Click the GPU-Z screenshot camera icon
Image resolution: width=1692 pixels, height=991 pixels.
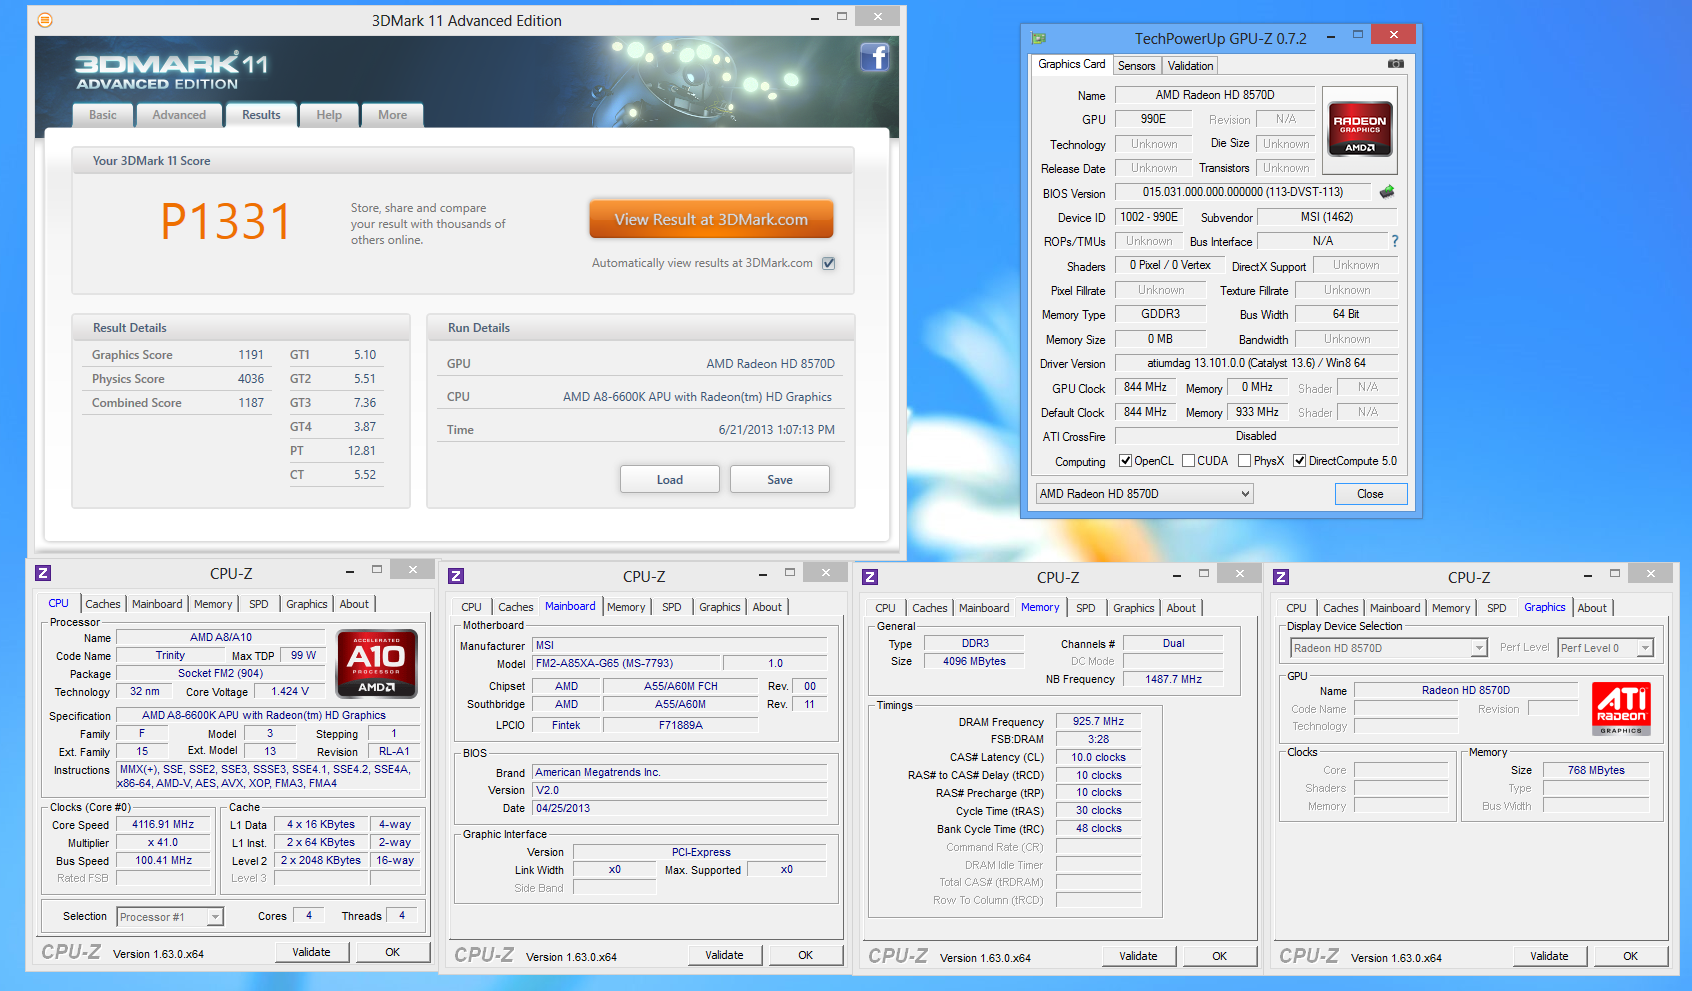pos(1396,64)
